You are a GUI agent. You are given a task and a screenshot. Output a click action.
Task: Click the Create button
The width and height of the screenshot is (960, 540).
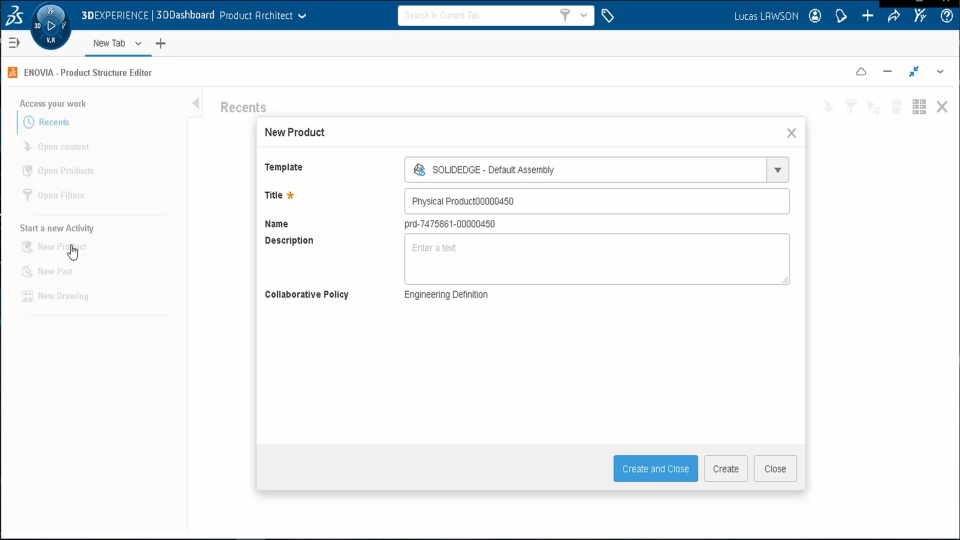click(725, 469)
